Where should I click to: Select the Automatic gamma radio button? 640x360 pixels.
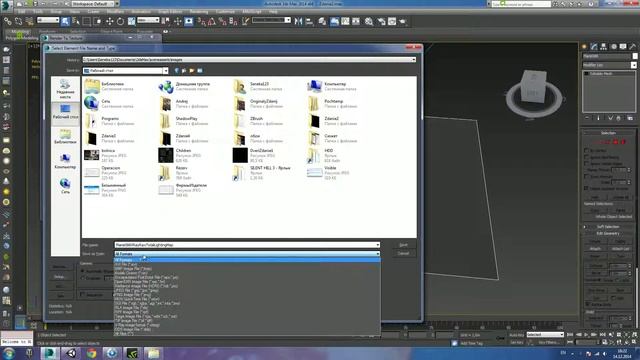(83, 271)
